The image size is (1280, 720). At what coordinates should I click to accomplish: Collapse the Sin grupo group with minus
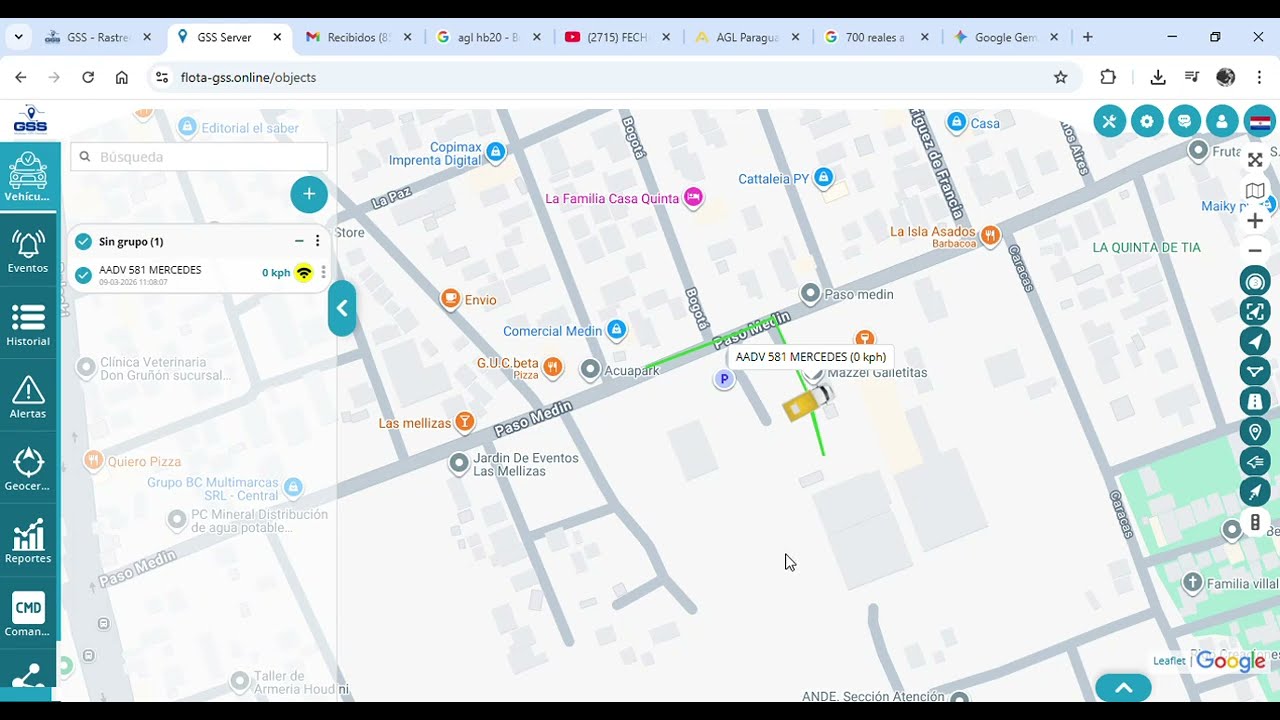coord(299,241)
